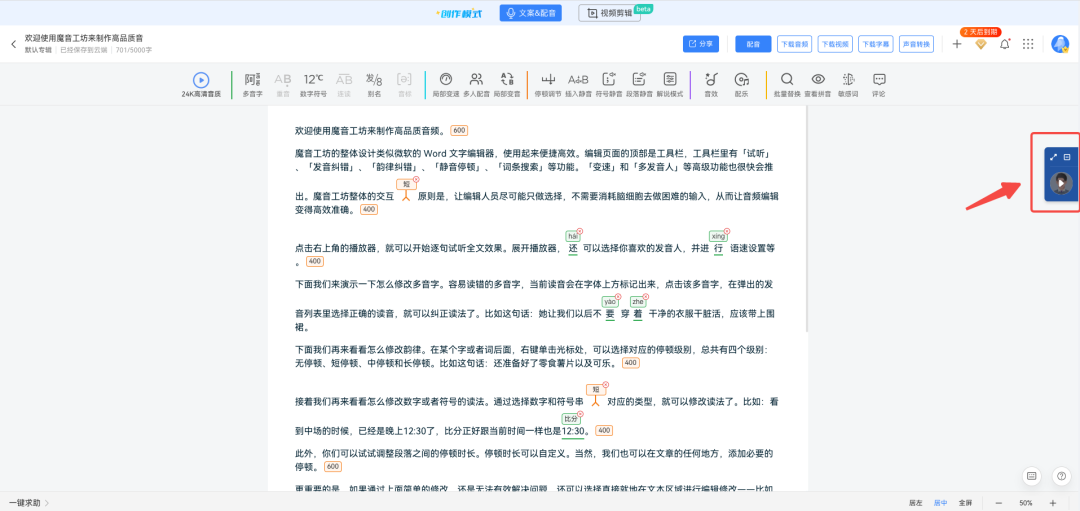The width and height of the screenshot is (1080, 511).
Task: Switch to the 视频剪辑 beta tab
Action: [610, 13]
